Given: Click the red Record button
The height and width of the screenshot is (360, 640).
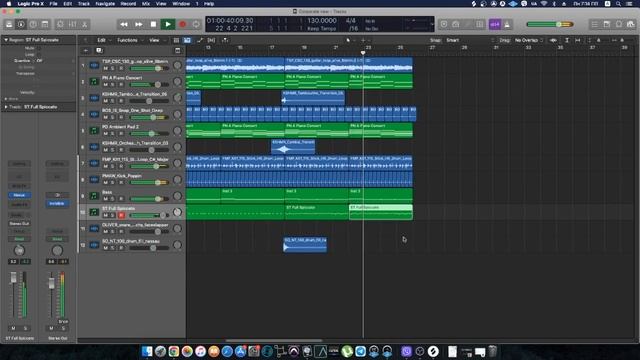Looking at the screenshot, I should [x=182, y=24].
